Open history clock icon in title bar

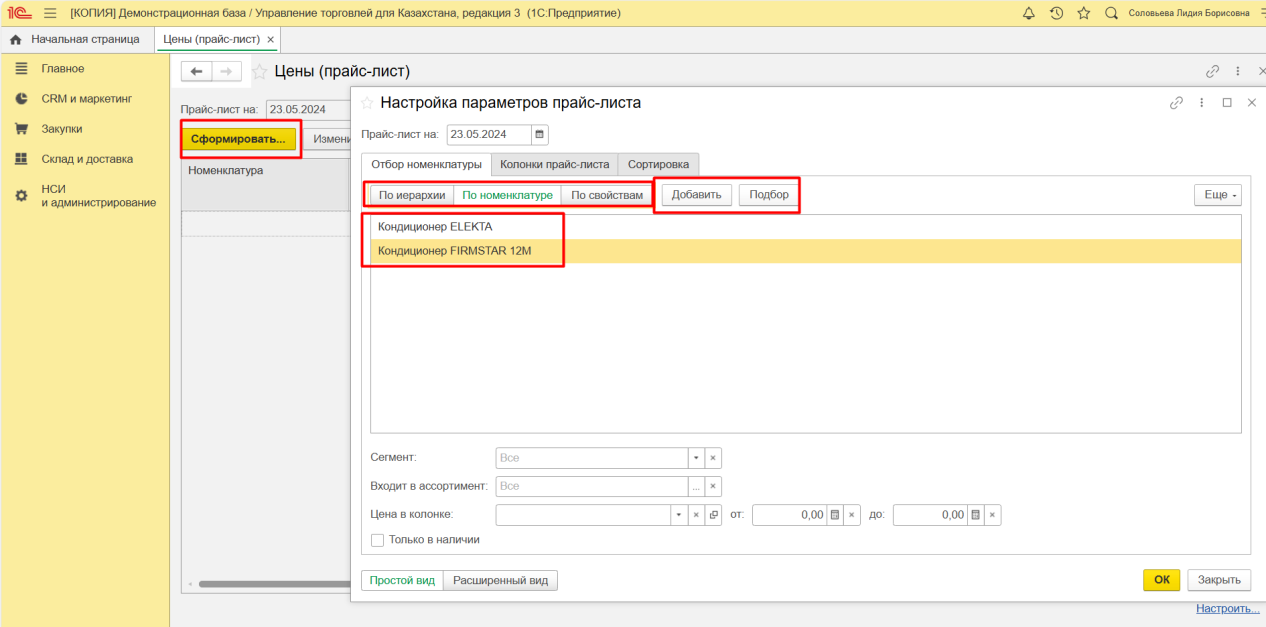pyautogui.click(x=1057, y=13)
